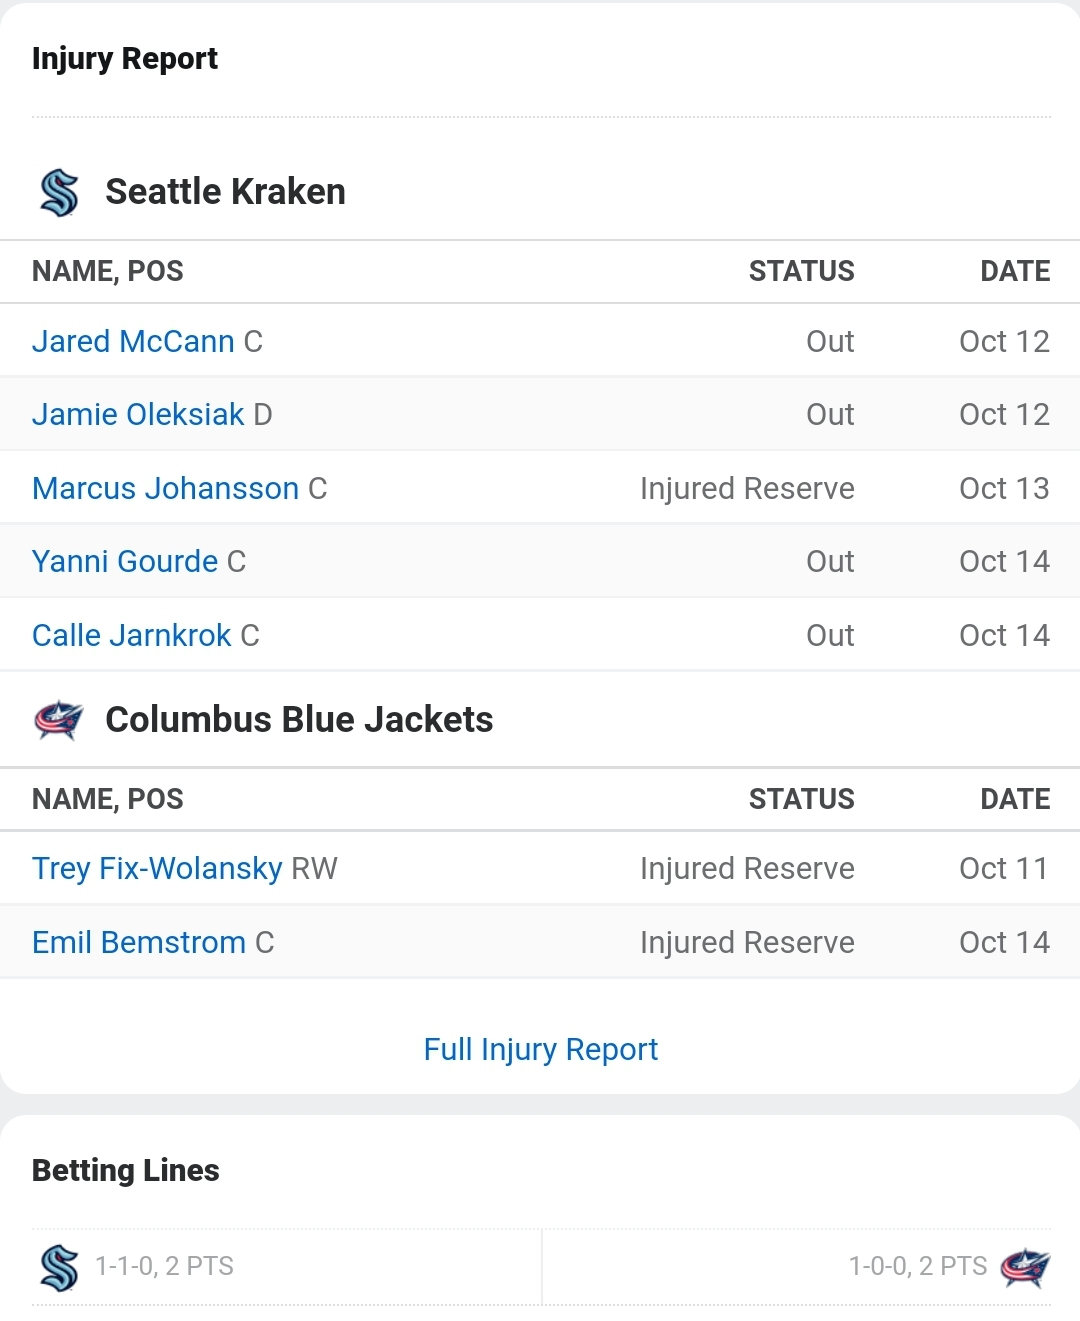
Task: Open the Full Injury Report link
Action: [x=540, y=1049]
